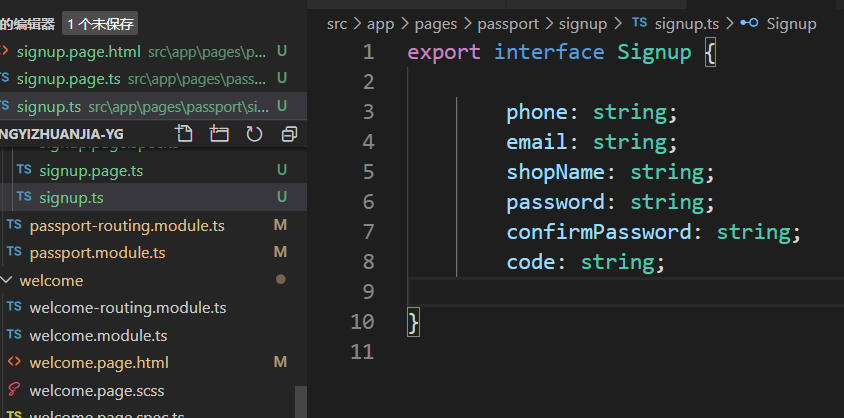The width and height of the screenshot is (844, 418).
Task: Click the explorer vertical scrollbar thumb
Action: coord(301,401)
